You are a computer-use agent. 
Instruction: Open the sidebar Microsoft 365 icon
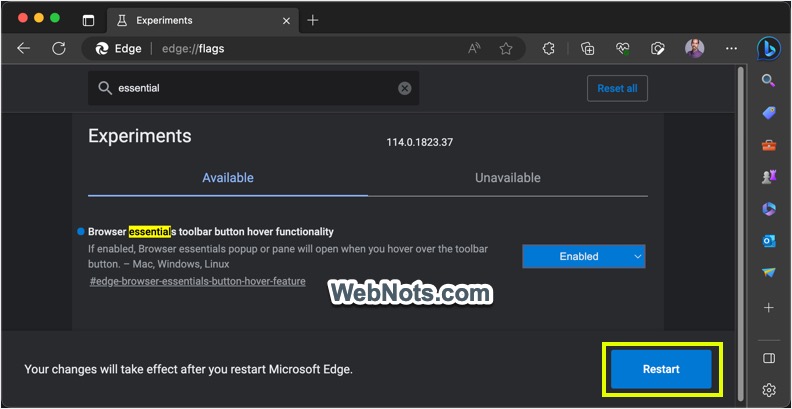769,209
